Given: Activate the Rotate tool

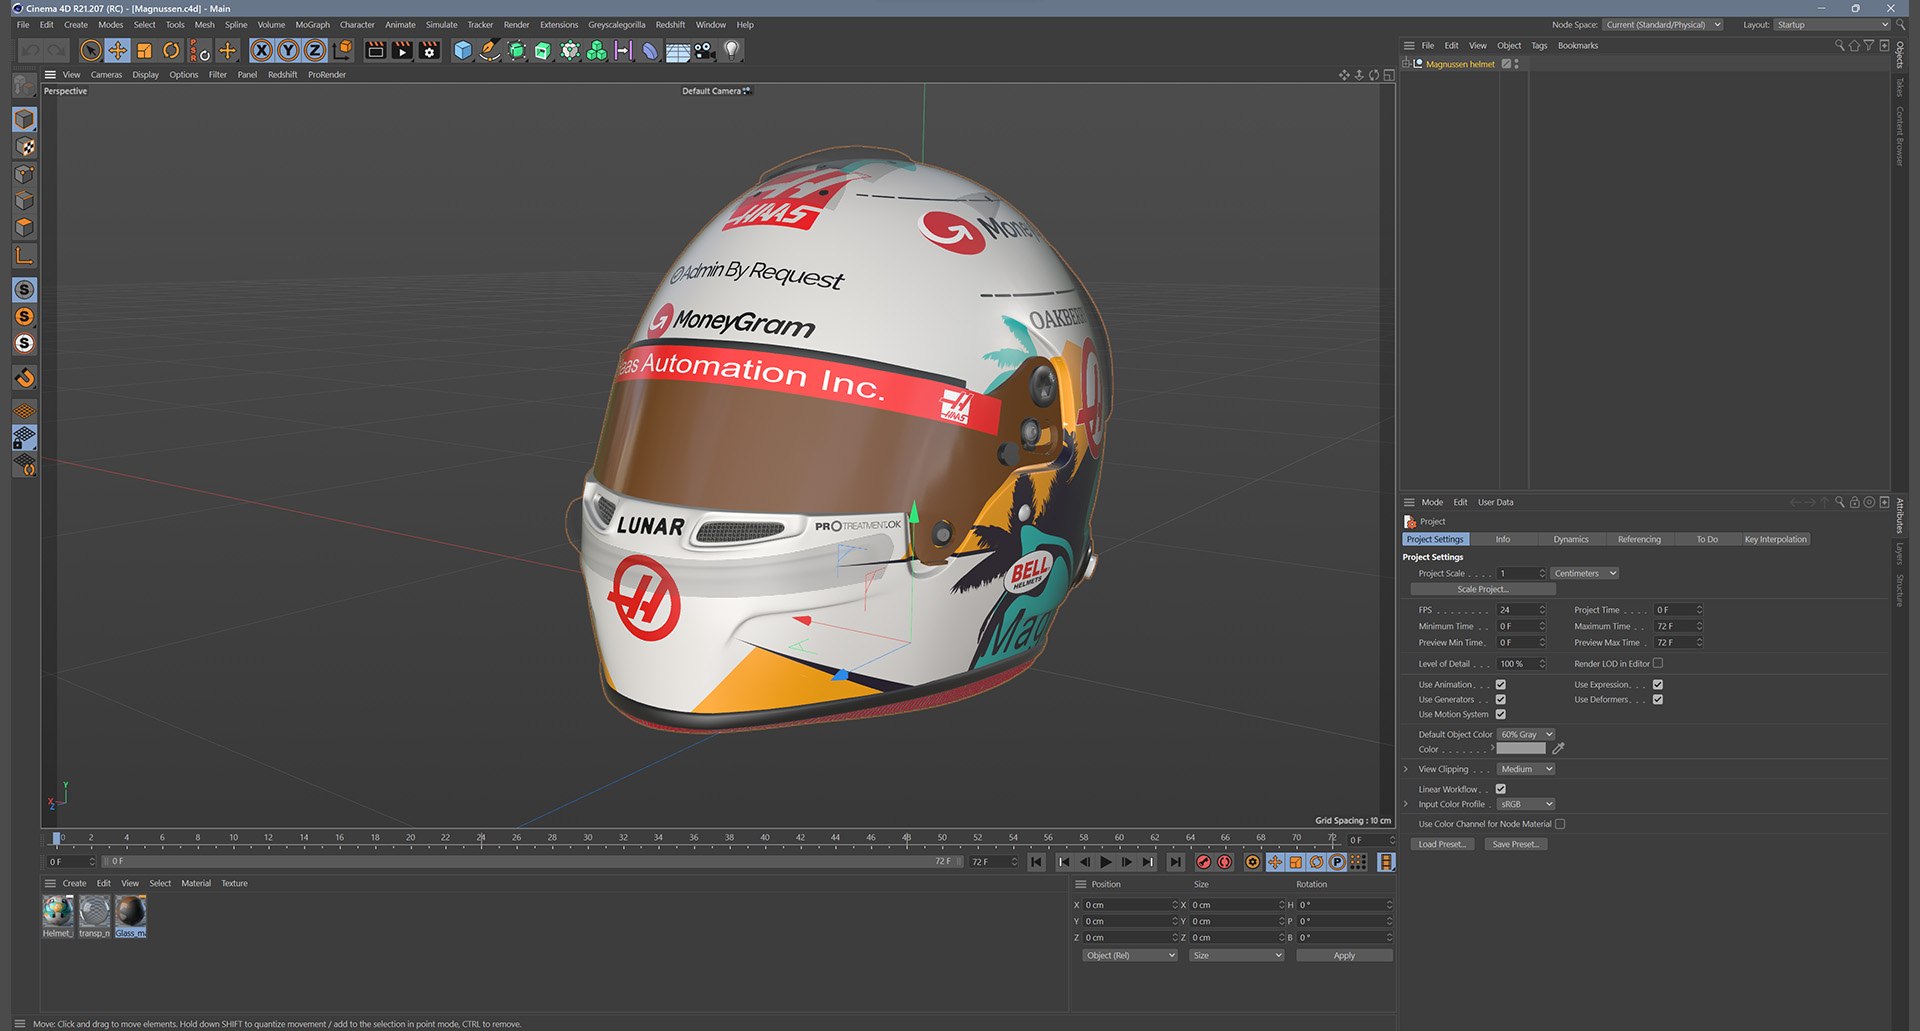Looking at the screenshot, I should [x=171, y=50].
